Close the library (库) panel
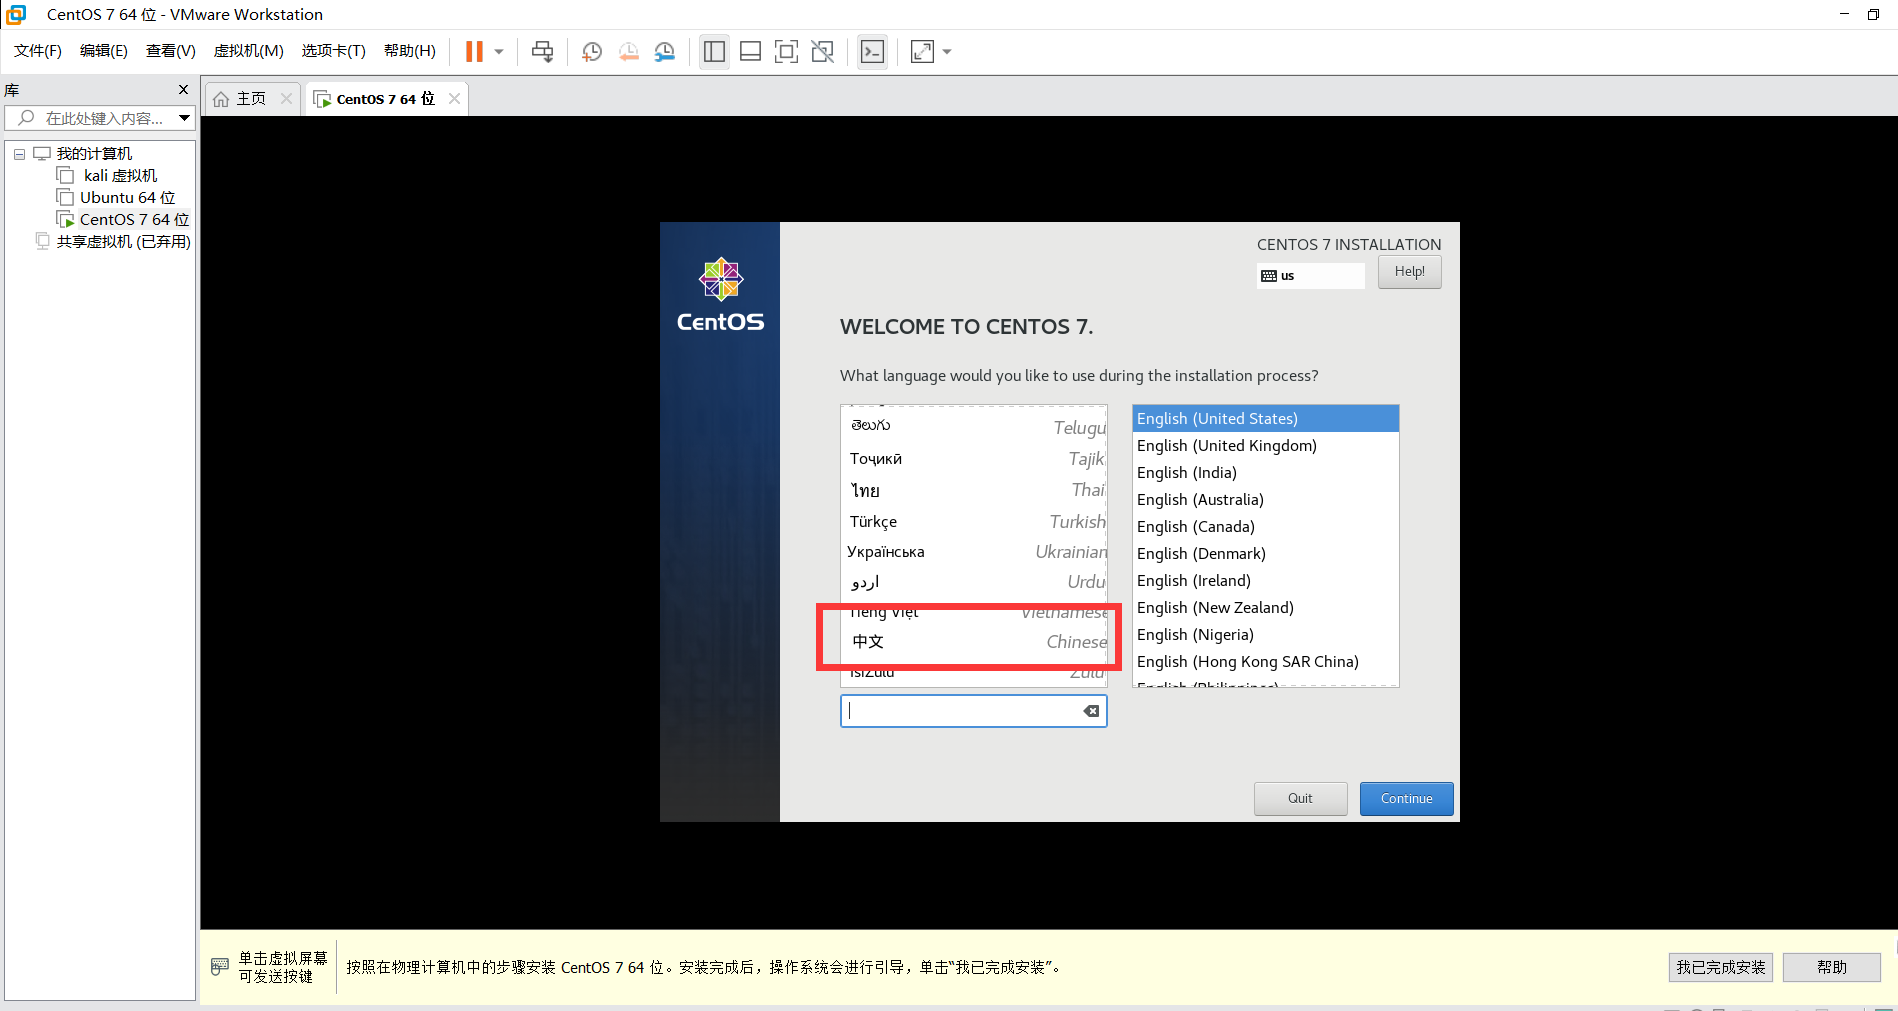The image size is (1898, 1011). (183, 90)
